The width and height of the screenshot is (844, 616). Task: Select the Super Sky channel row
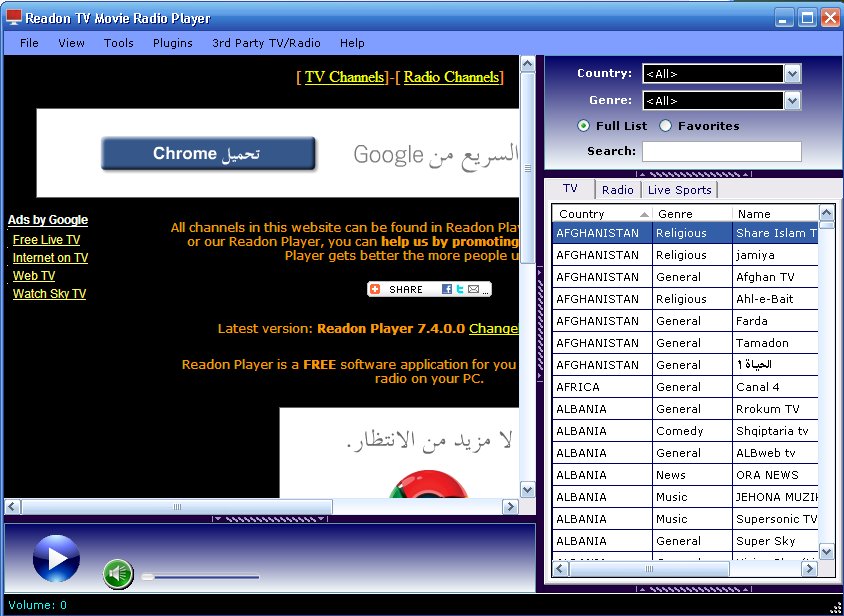685,541
